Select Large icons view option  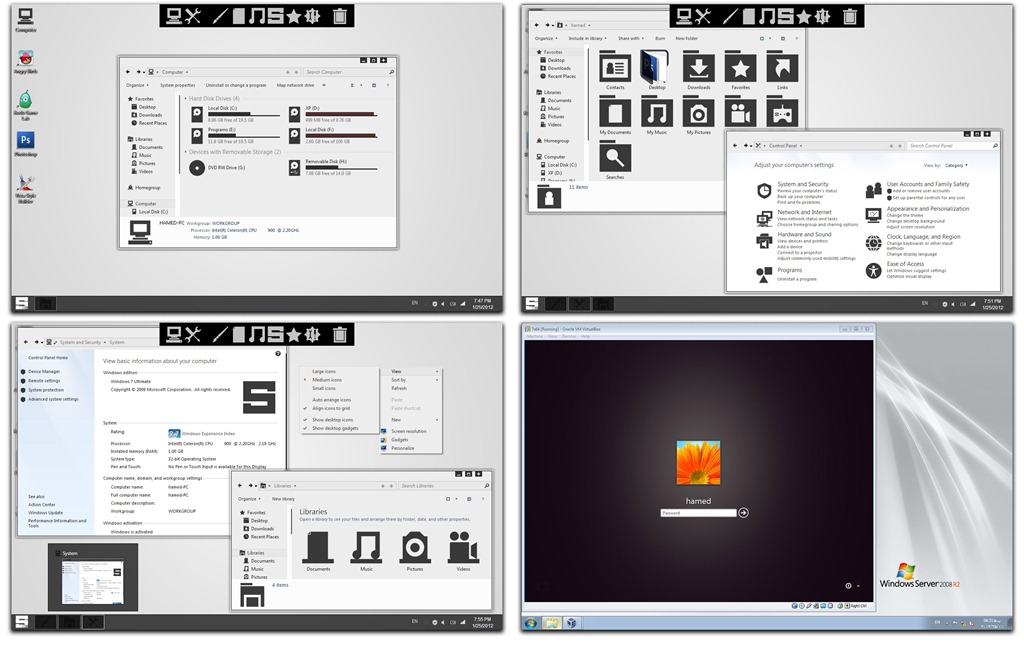point(324,371)
